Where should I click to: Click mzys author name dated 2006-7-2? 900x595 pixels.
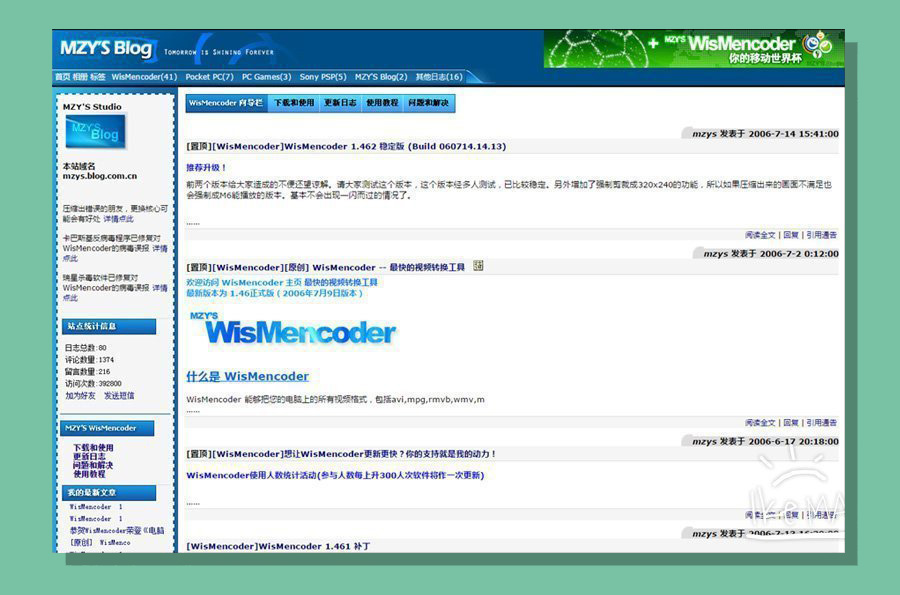(x=716, y=254)
